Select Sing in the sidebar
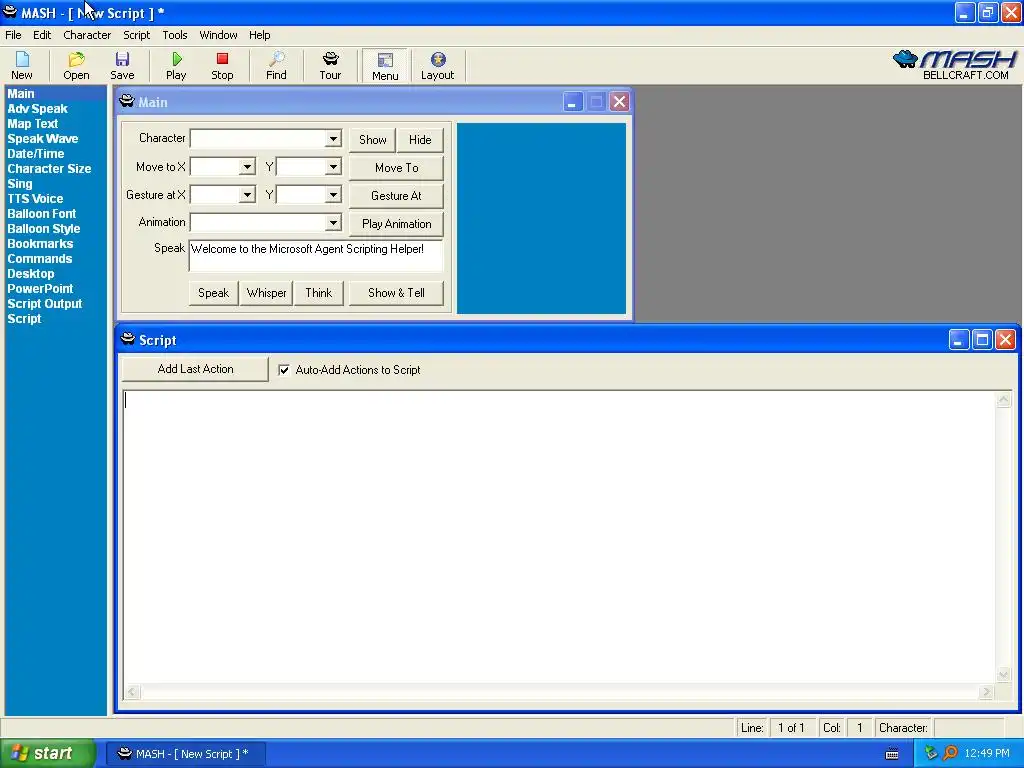Image resolution: width=1024 pixels, height=768 pixels. [20, 184]
